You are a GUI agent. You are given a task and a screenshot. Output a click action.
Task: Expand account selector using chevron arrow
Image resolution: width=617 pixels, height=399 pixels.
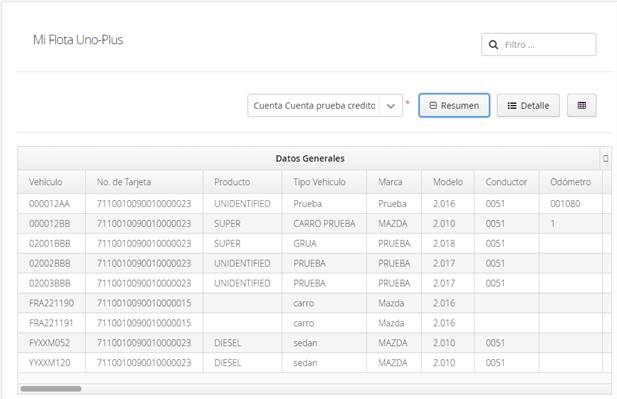point(391,106)
